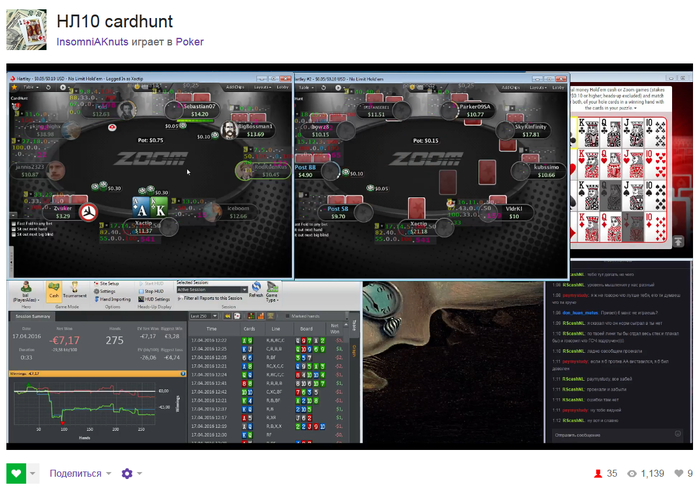700x500 pixels.
Task: Click Stop HUD
Action: (151, 291)
